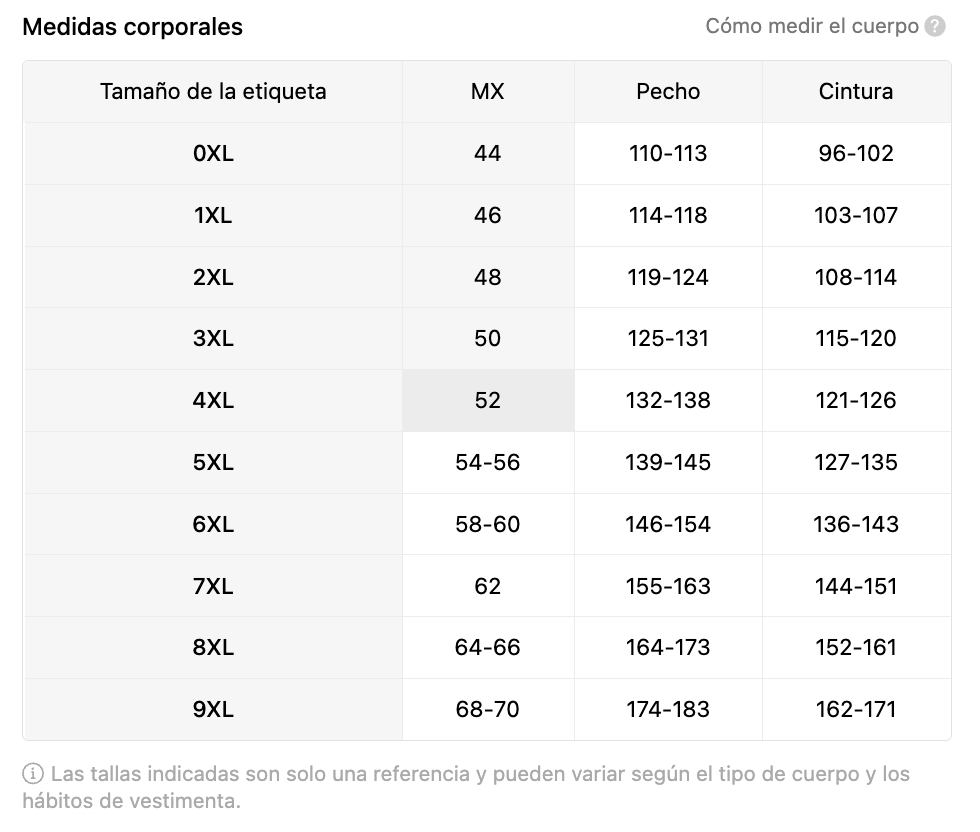Select the 3XL size row label

coord(213,339)
